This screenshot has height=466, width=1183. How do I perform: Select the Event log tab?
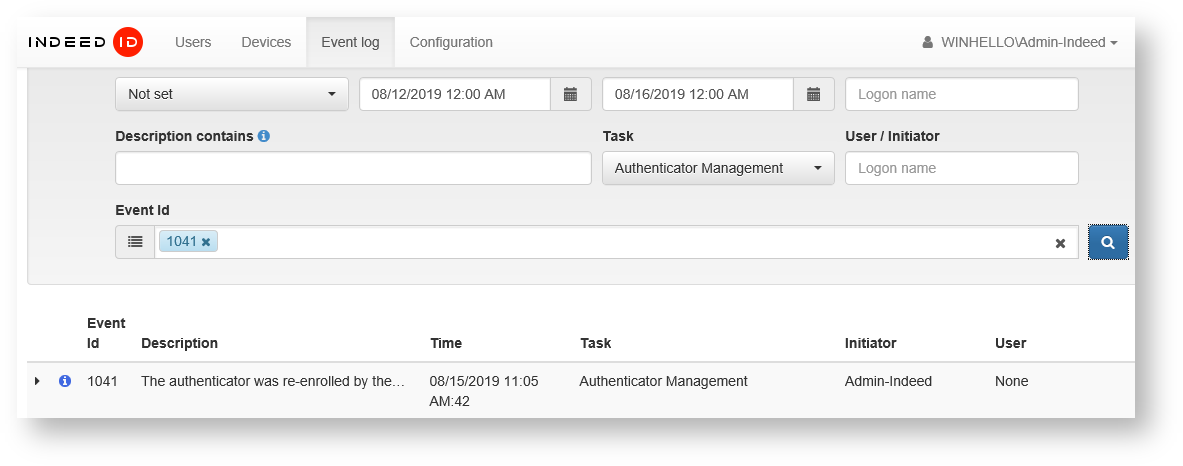pos(350,42)
